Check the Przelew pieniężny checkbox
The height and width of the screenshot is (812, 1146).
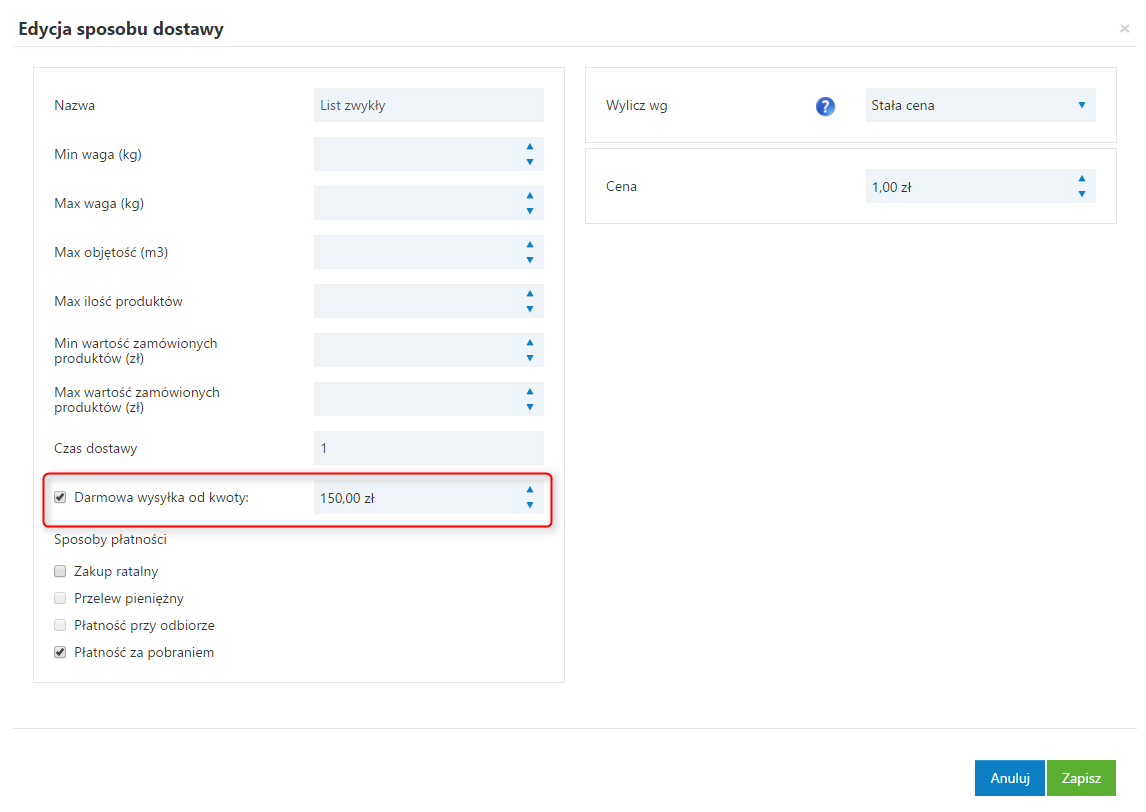(60, 599)
